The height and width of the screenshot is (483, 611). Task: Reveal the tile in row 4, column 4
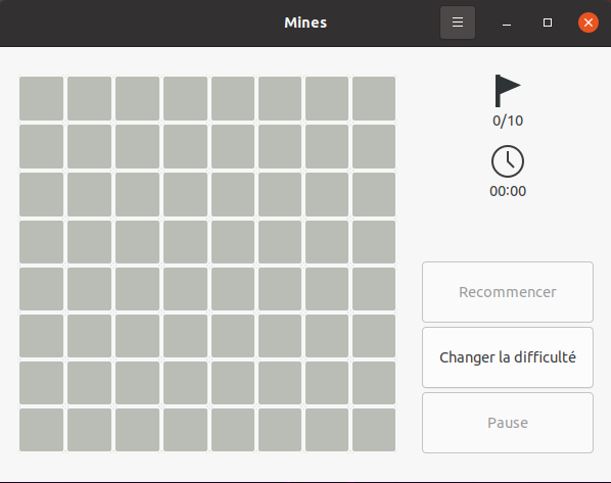(x=184, y=241)
